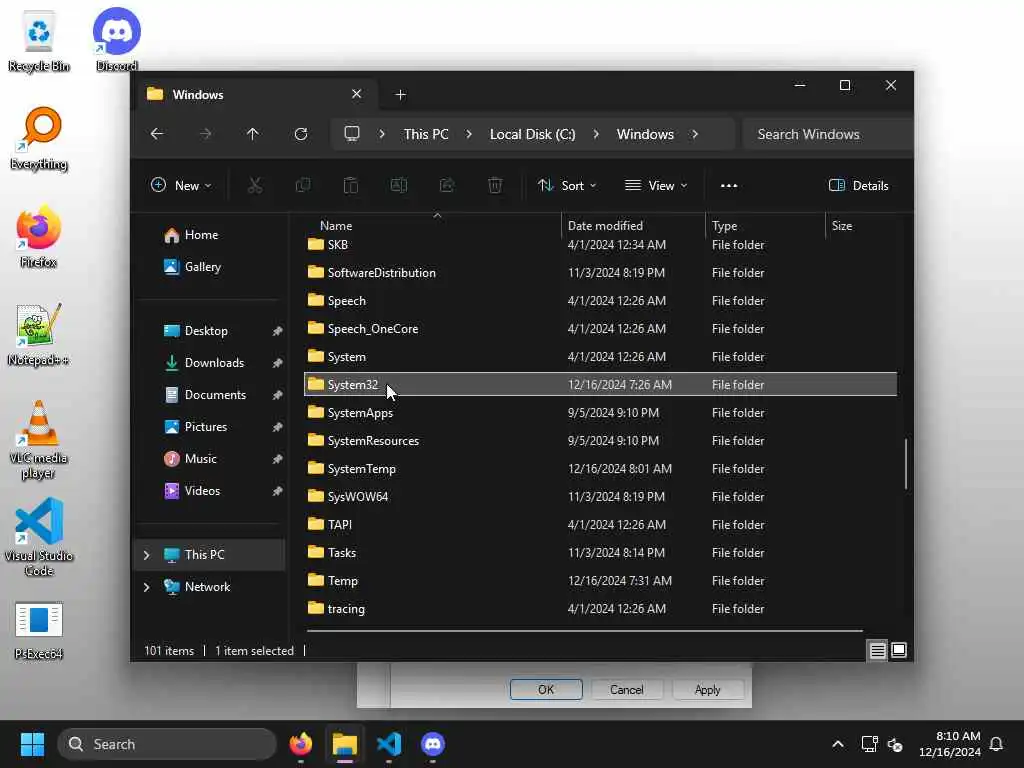Select the SysWOW64 folder
Viewport: 1024px width, 768px height.
click(600, 497)
